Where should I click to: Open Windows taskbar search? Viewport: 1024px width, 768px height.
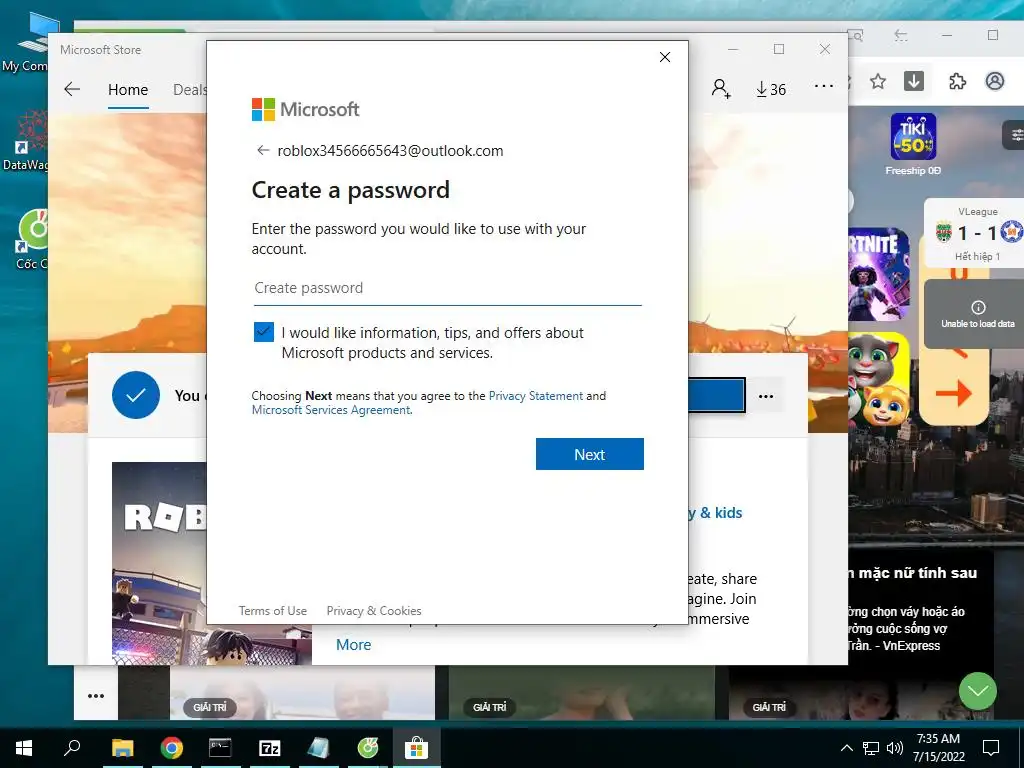coord(72,748)
